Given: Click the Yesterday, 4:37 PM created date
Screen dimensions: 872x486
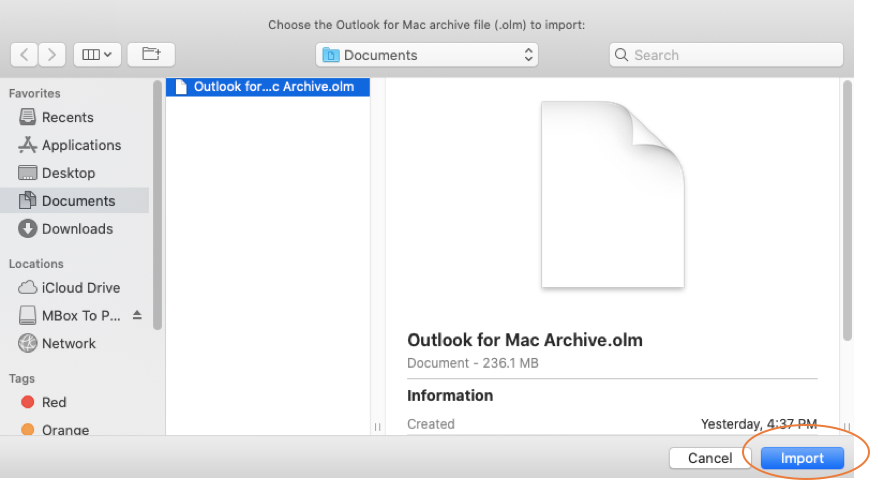Looking at the screenshot, I should [x=759, y=424].
